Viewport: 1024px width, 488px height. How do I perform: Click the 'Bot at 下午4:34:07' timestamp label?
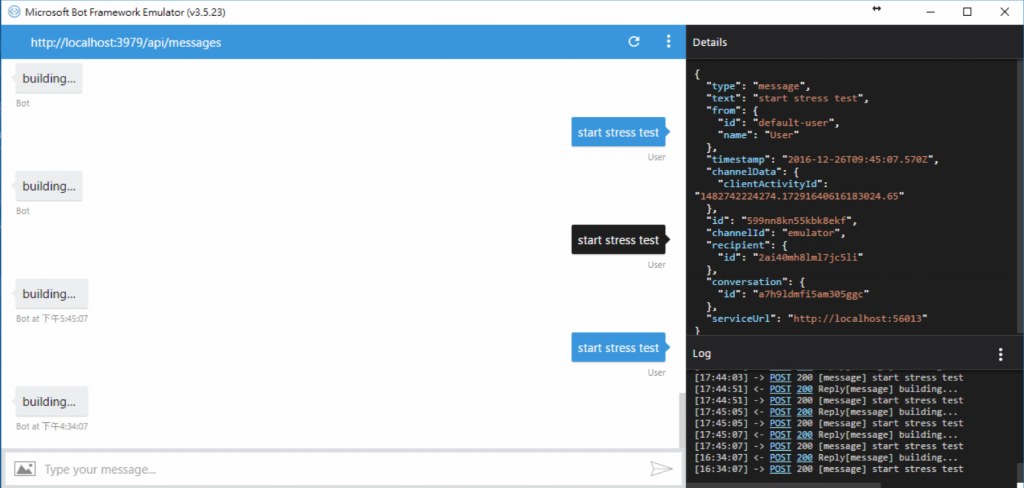(52, 426)
